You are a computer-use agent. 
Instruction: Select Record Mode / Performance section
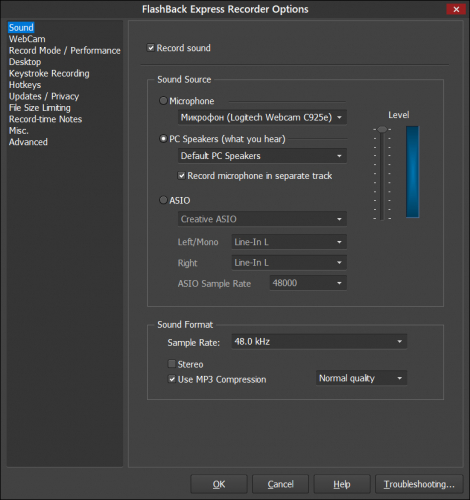pos(65,51)
